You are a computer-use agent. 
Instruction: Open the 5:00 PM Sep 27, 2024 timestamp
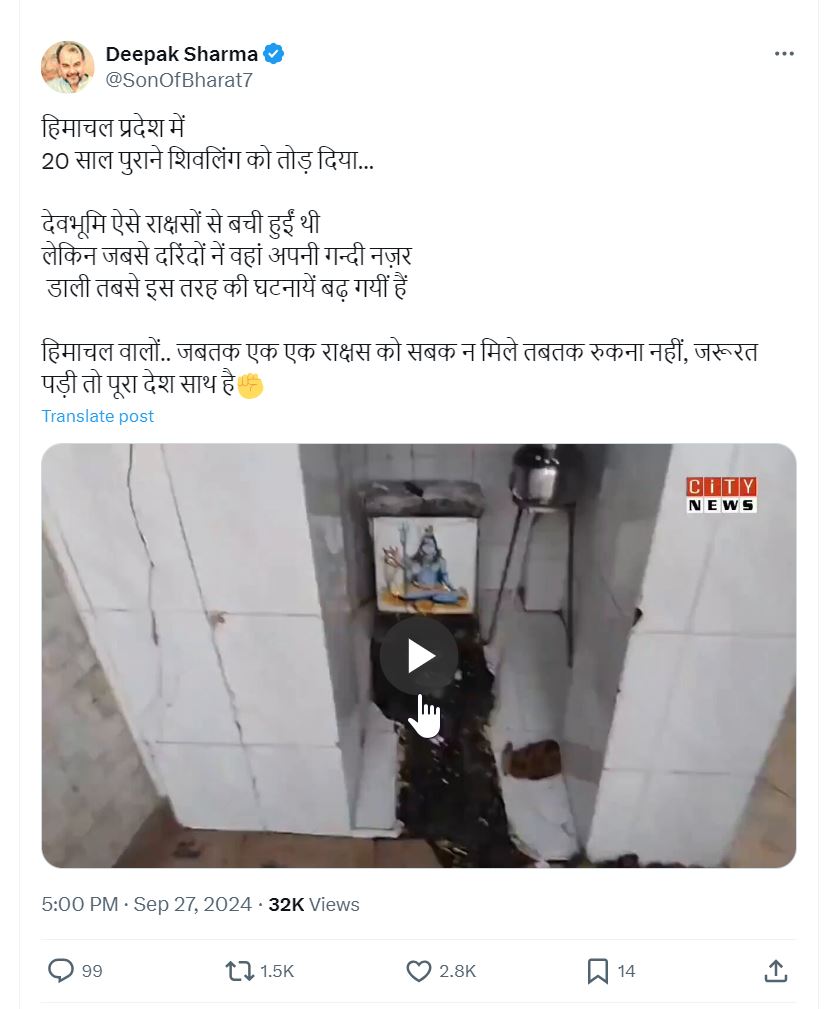pyautogui.click(x=146, y=904)
